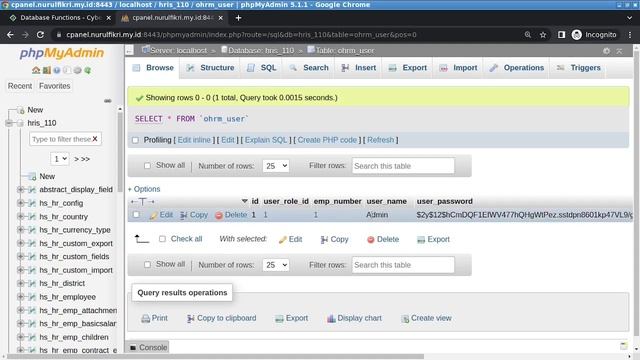Tick the Check all checkbox
Image resolution: width=640 pixels, height=360 pixels.
pyautogui.click(x=162, y=239)
